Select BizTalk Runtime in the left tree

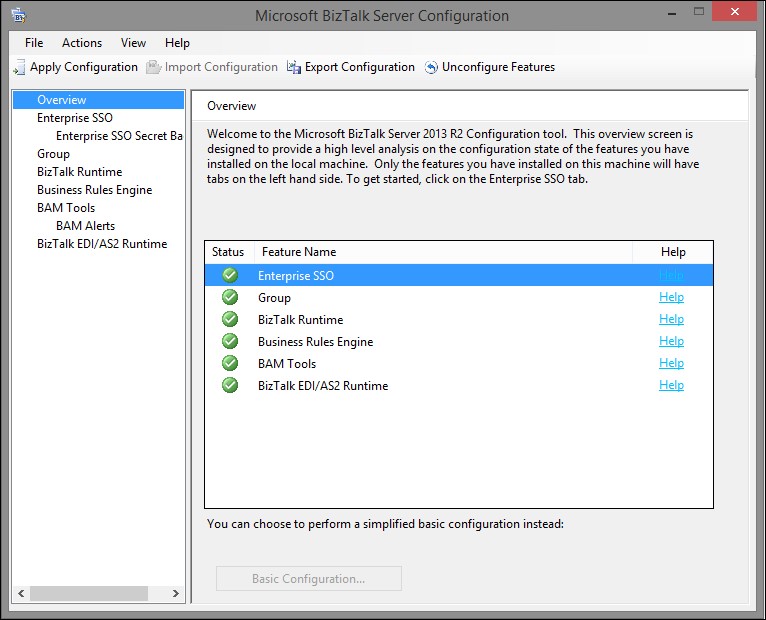[x=79, y=172]
